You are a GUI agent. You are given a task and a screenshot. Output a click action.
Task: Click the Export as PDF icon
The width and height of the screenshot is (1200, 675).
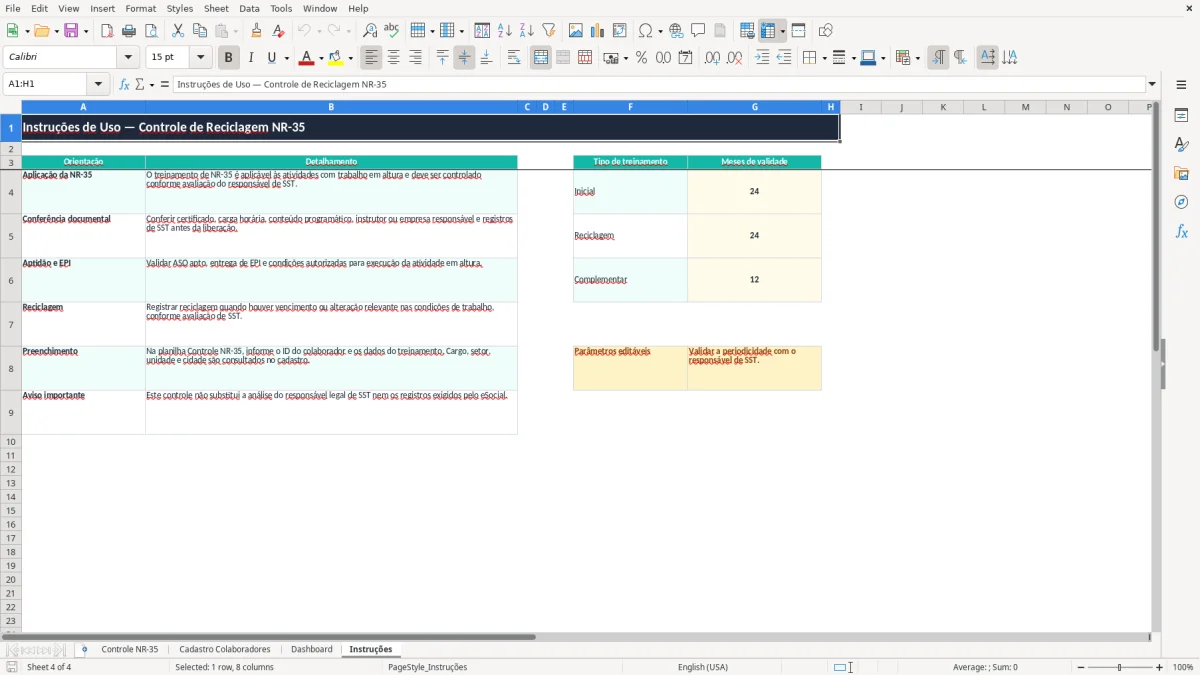point(107,31)
